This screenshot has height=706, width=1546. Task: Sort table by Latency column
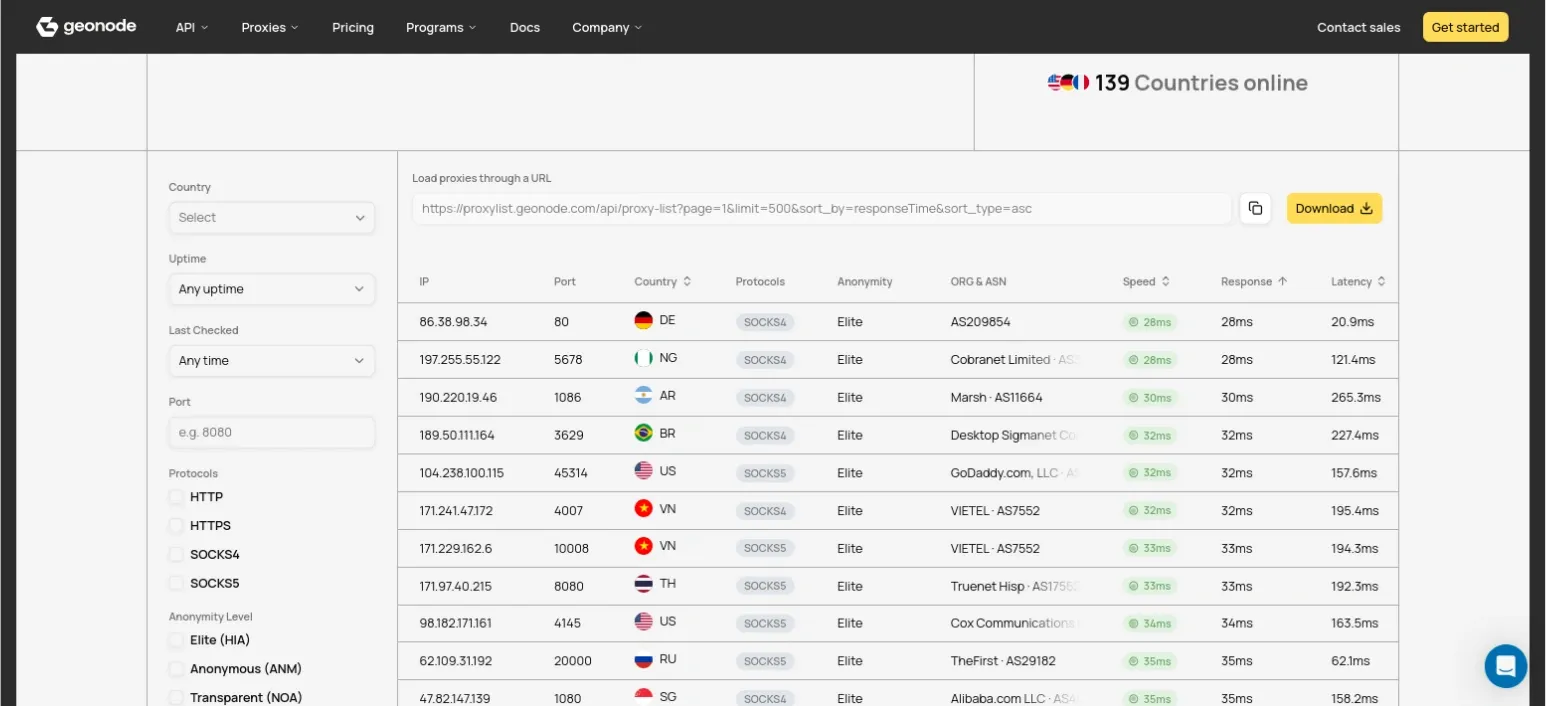pyautogui.click(x=1358, y=282)
